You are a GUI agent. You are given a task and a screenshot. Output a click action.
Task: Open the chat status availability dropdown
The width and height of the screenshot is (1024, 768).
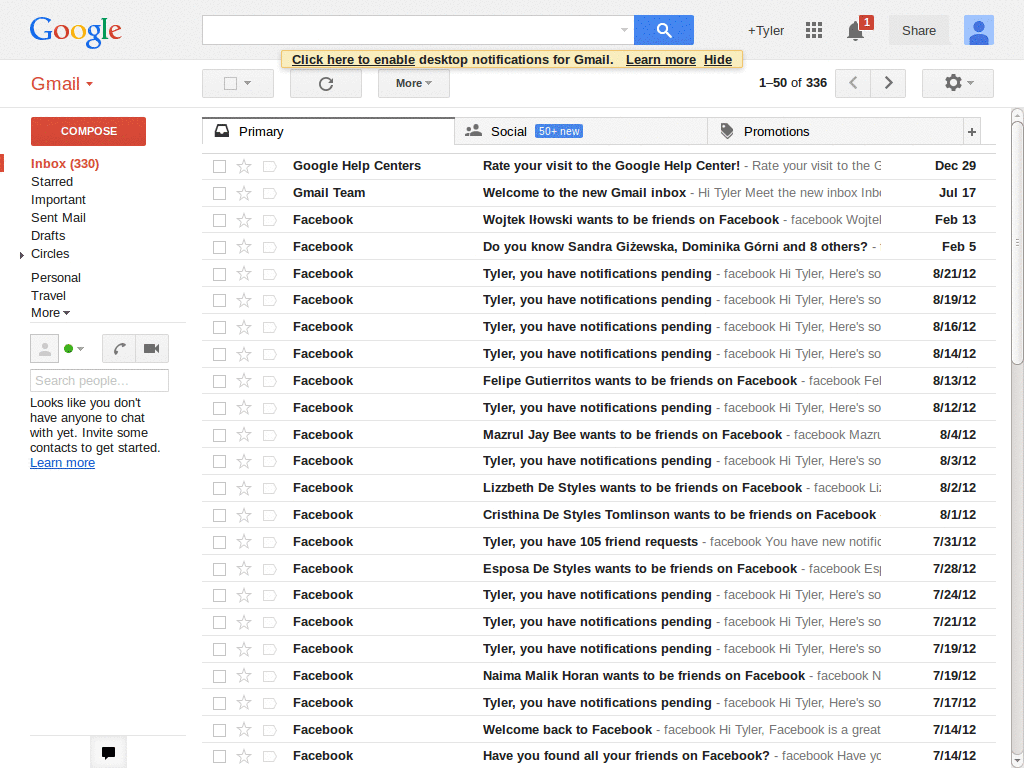coord(75,348)
